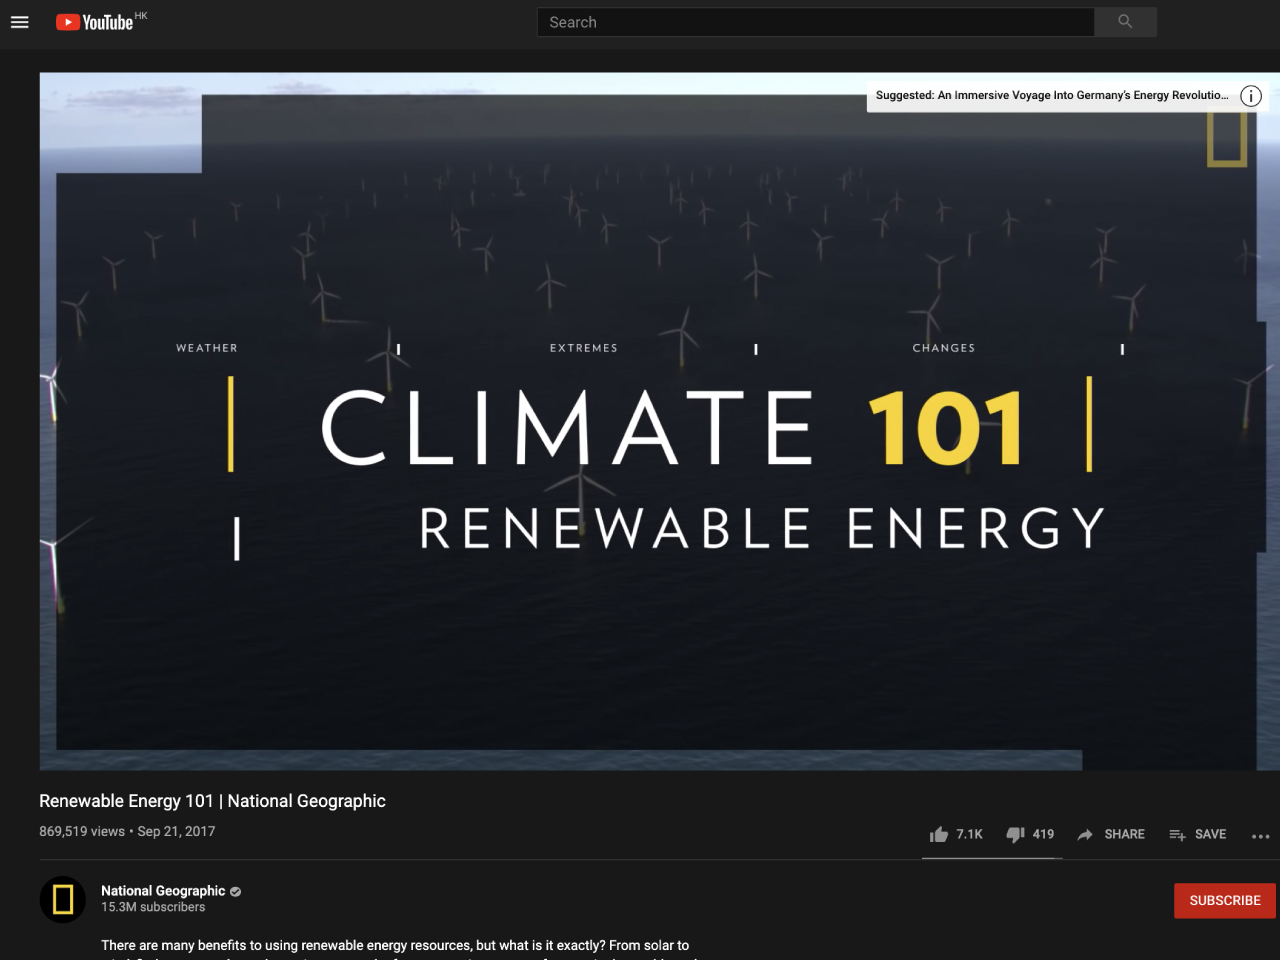Click the 15.3M subscribers text
This screenshot has height=960, width=1280.
(x=153, y=907)
